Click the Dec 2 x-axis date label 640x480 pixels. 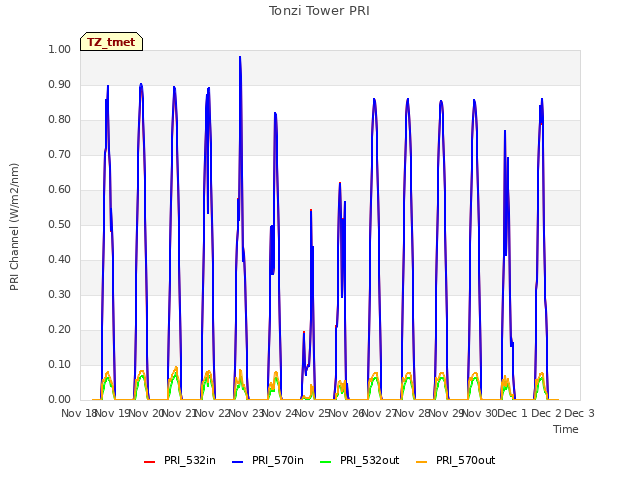point(547,413)
